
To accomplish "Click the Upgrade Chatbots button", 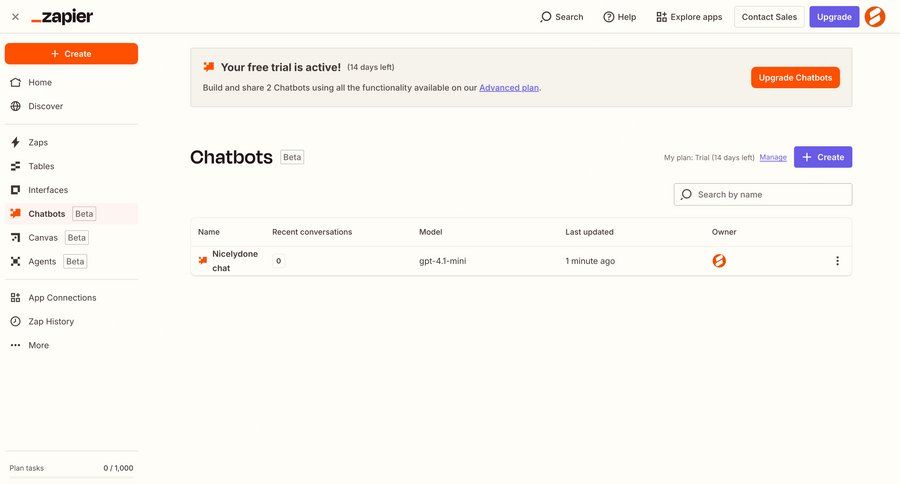I will (x=795, y=78).
